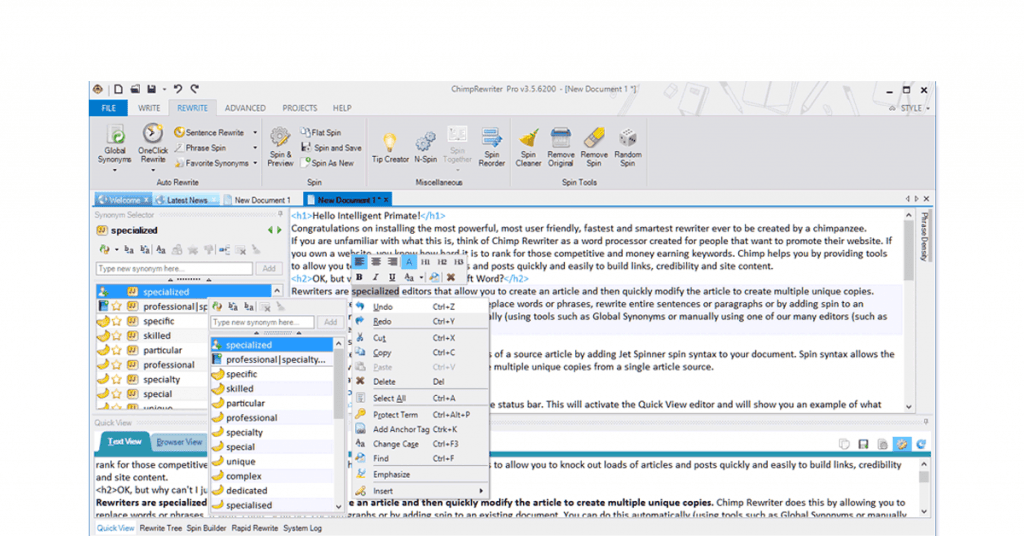Click Remove Original in Spin Tools
The width and height of the screenshot is (1024, 536).
[x=561, y=147]
